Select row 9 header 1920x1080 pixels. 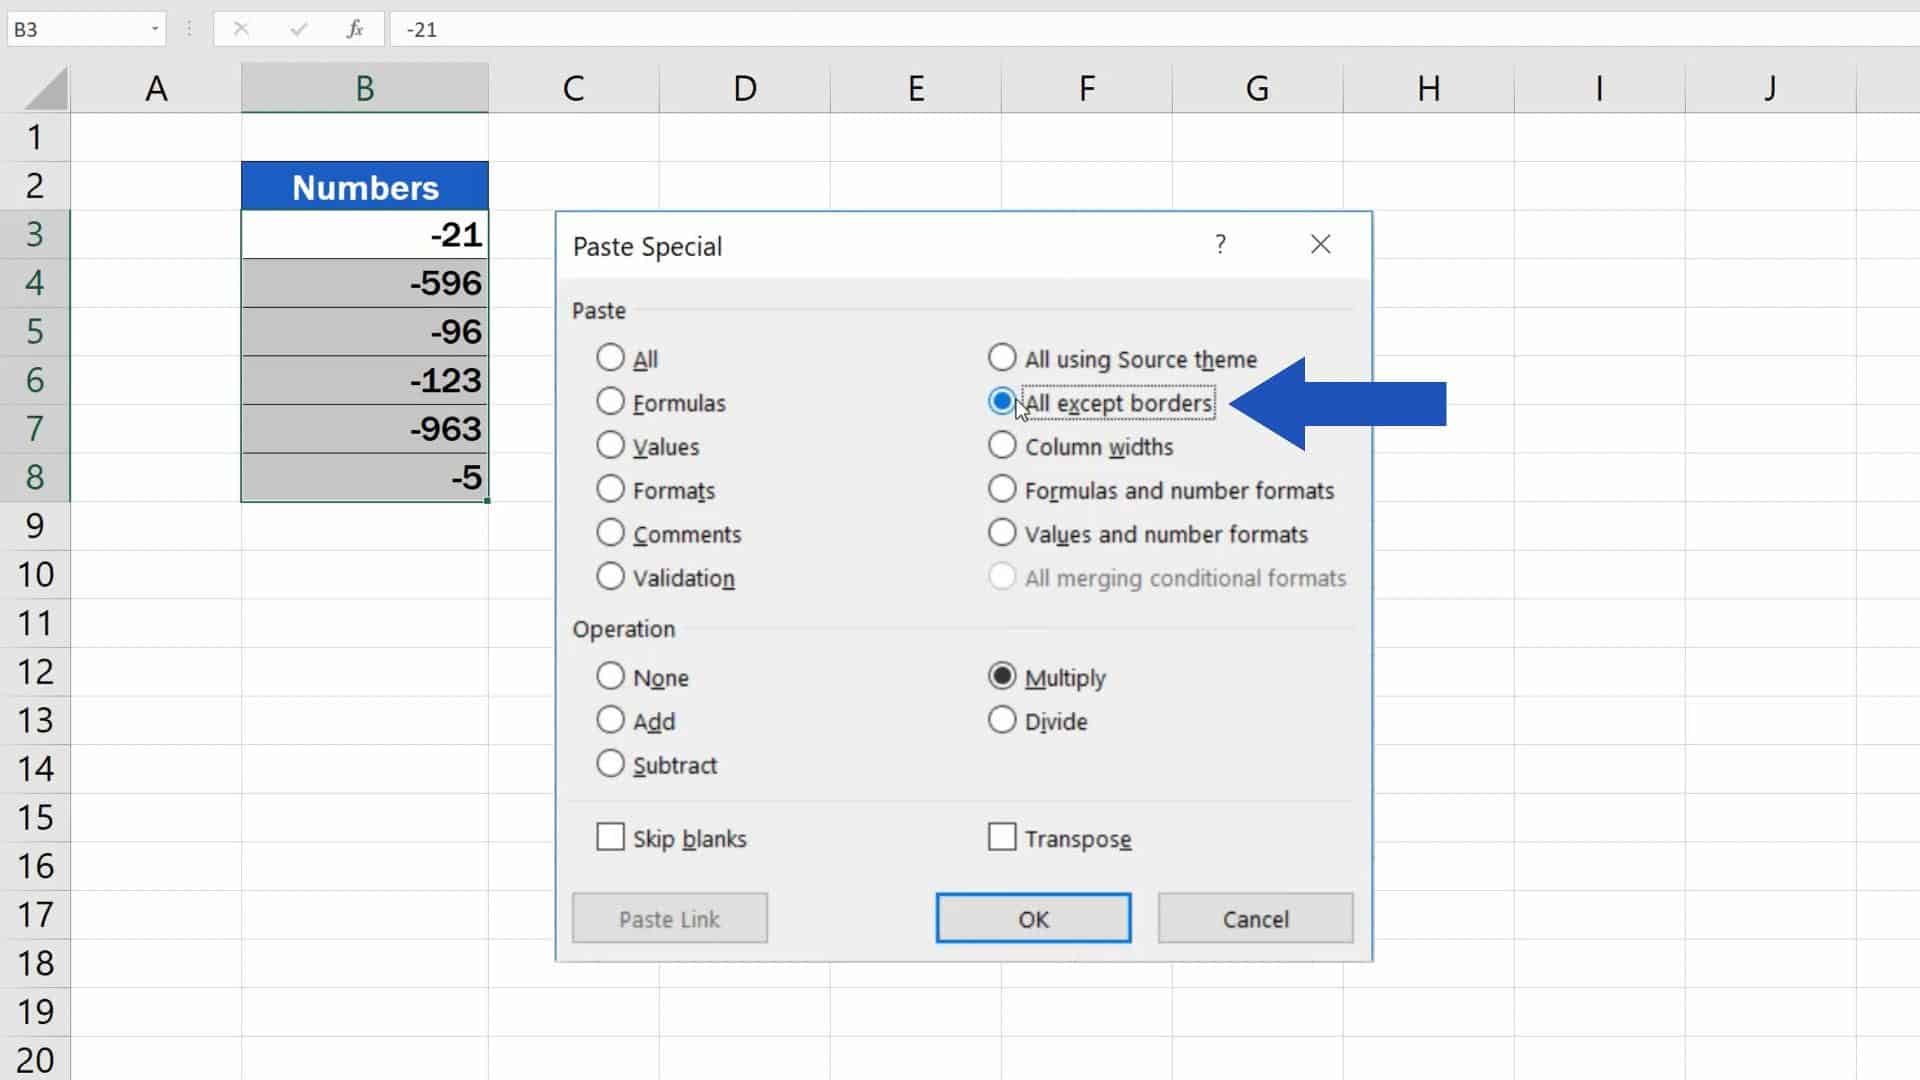click(x=35, y=525)
